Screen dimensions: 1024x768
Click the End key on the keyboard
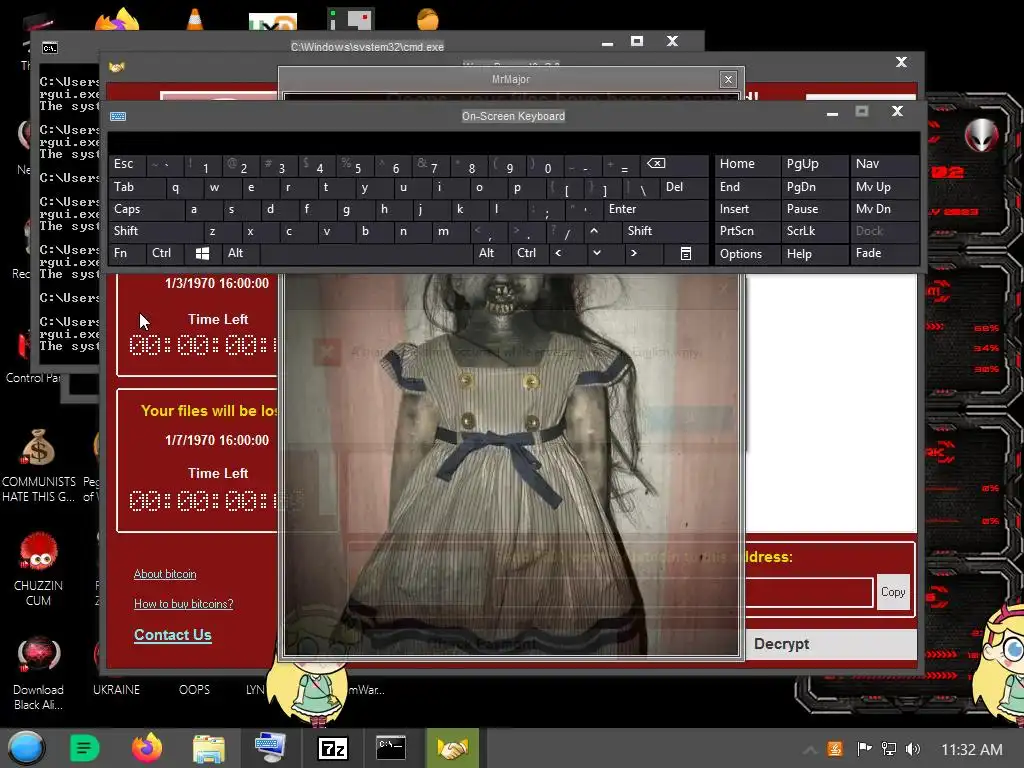(x=747, y=187)
